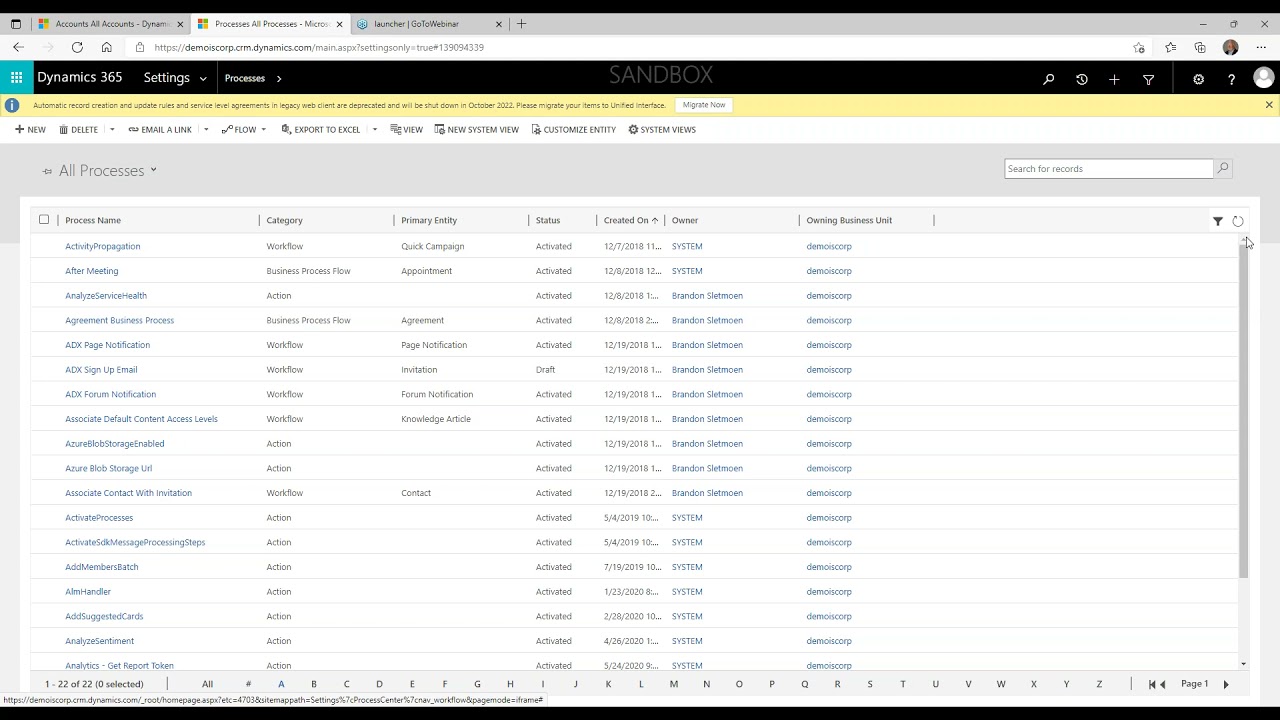The height and width of the screenshot is (720, 1280).
Task: Show All records in alphabet bar
Action: [x=207, y=684]
